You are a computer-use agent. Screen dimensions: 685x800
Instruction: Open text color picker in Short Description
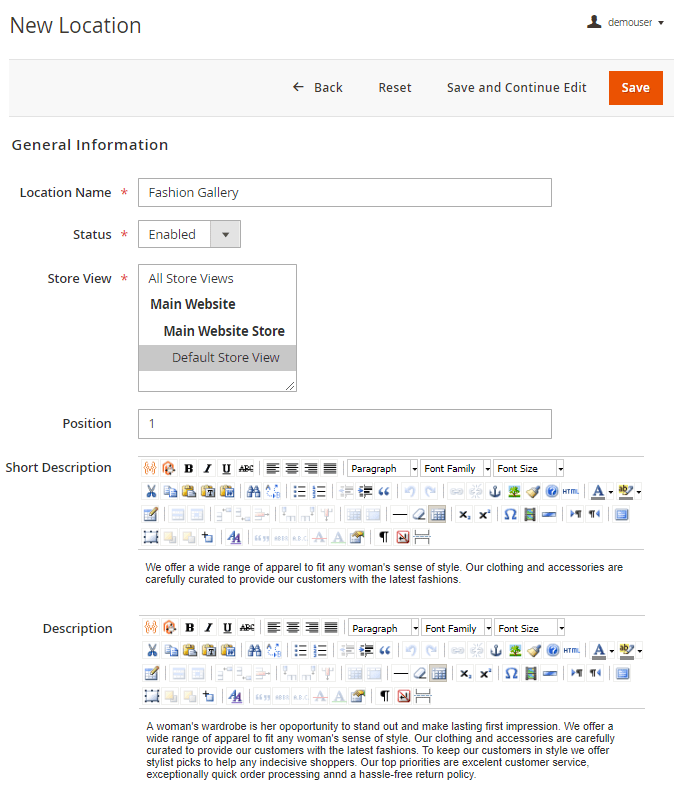tap(598, 491)
